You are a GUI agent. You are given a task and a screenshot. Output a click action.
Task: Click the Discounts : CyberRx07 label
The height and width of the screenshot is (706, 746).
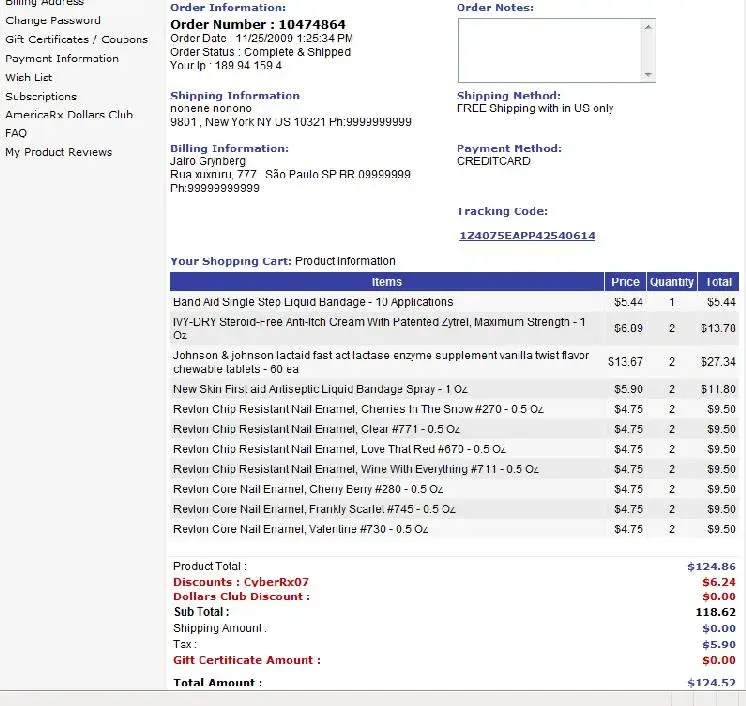coord(241,582)
